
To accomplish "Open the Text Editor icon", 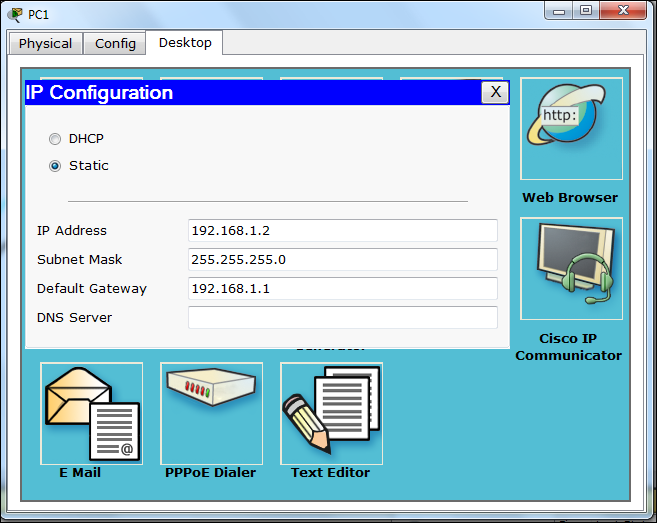I will (331, 414).
